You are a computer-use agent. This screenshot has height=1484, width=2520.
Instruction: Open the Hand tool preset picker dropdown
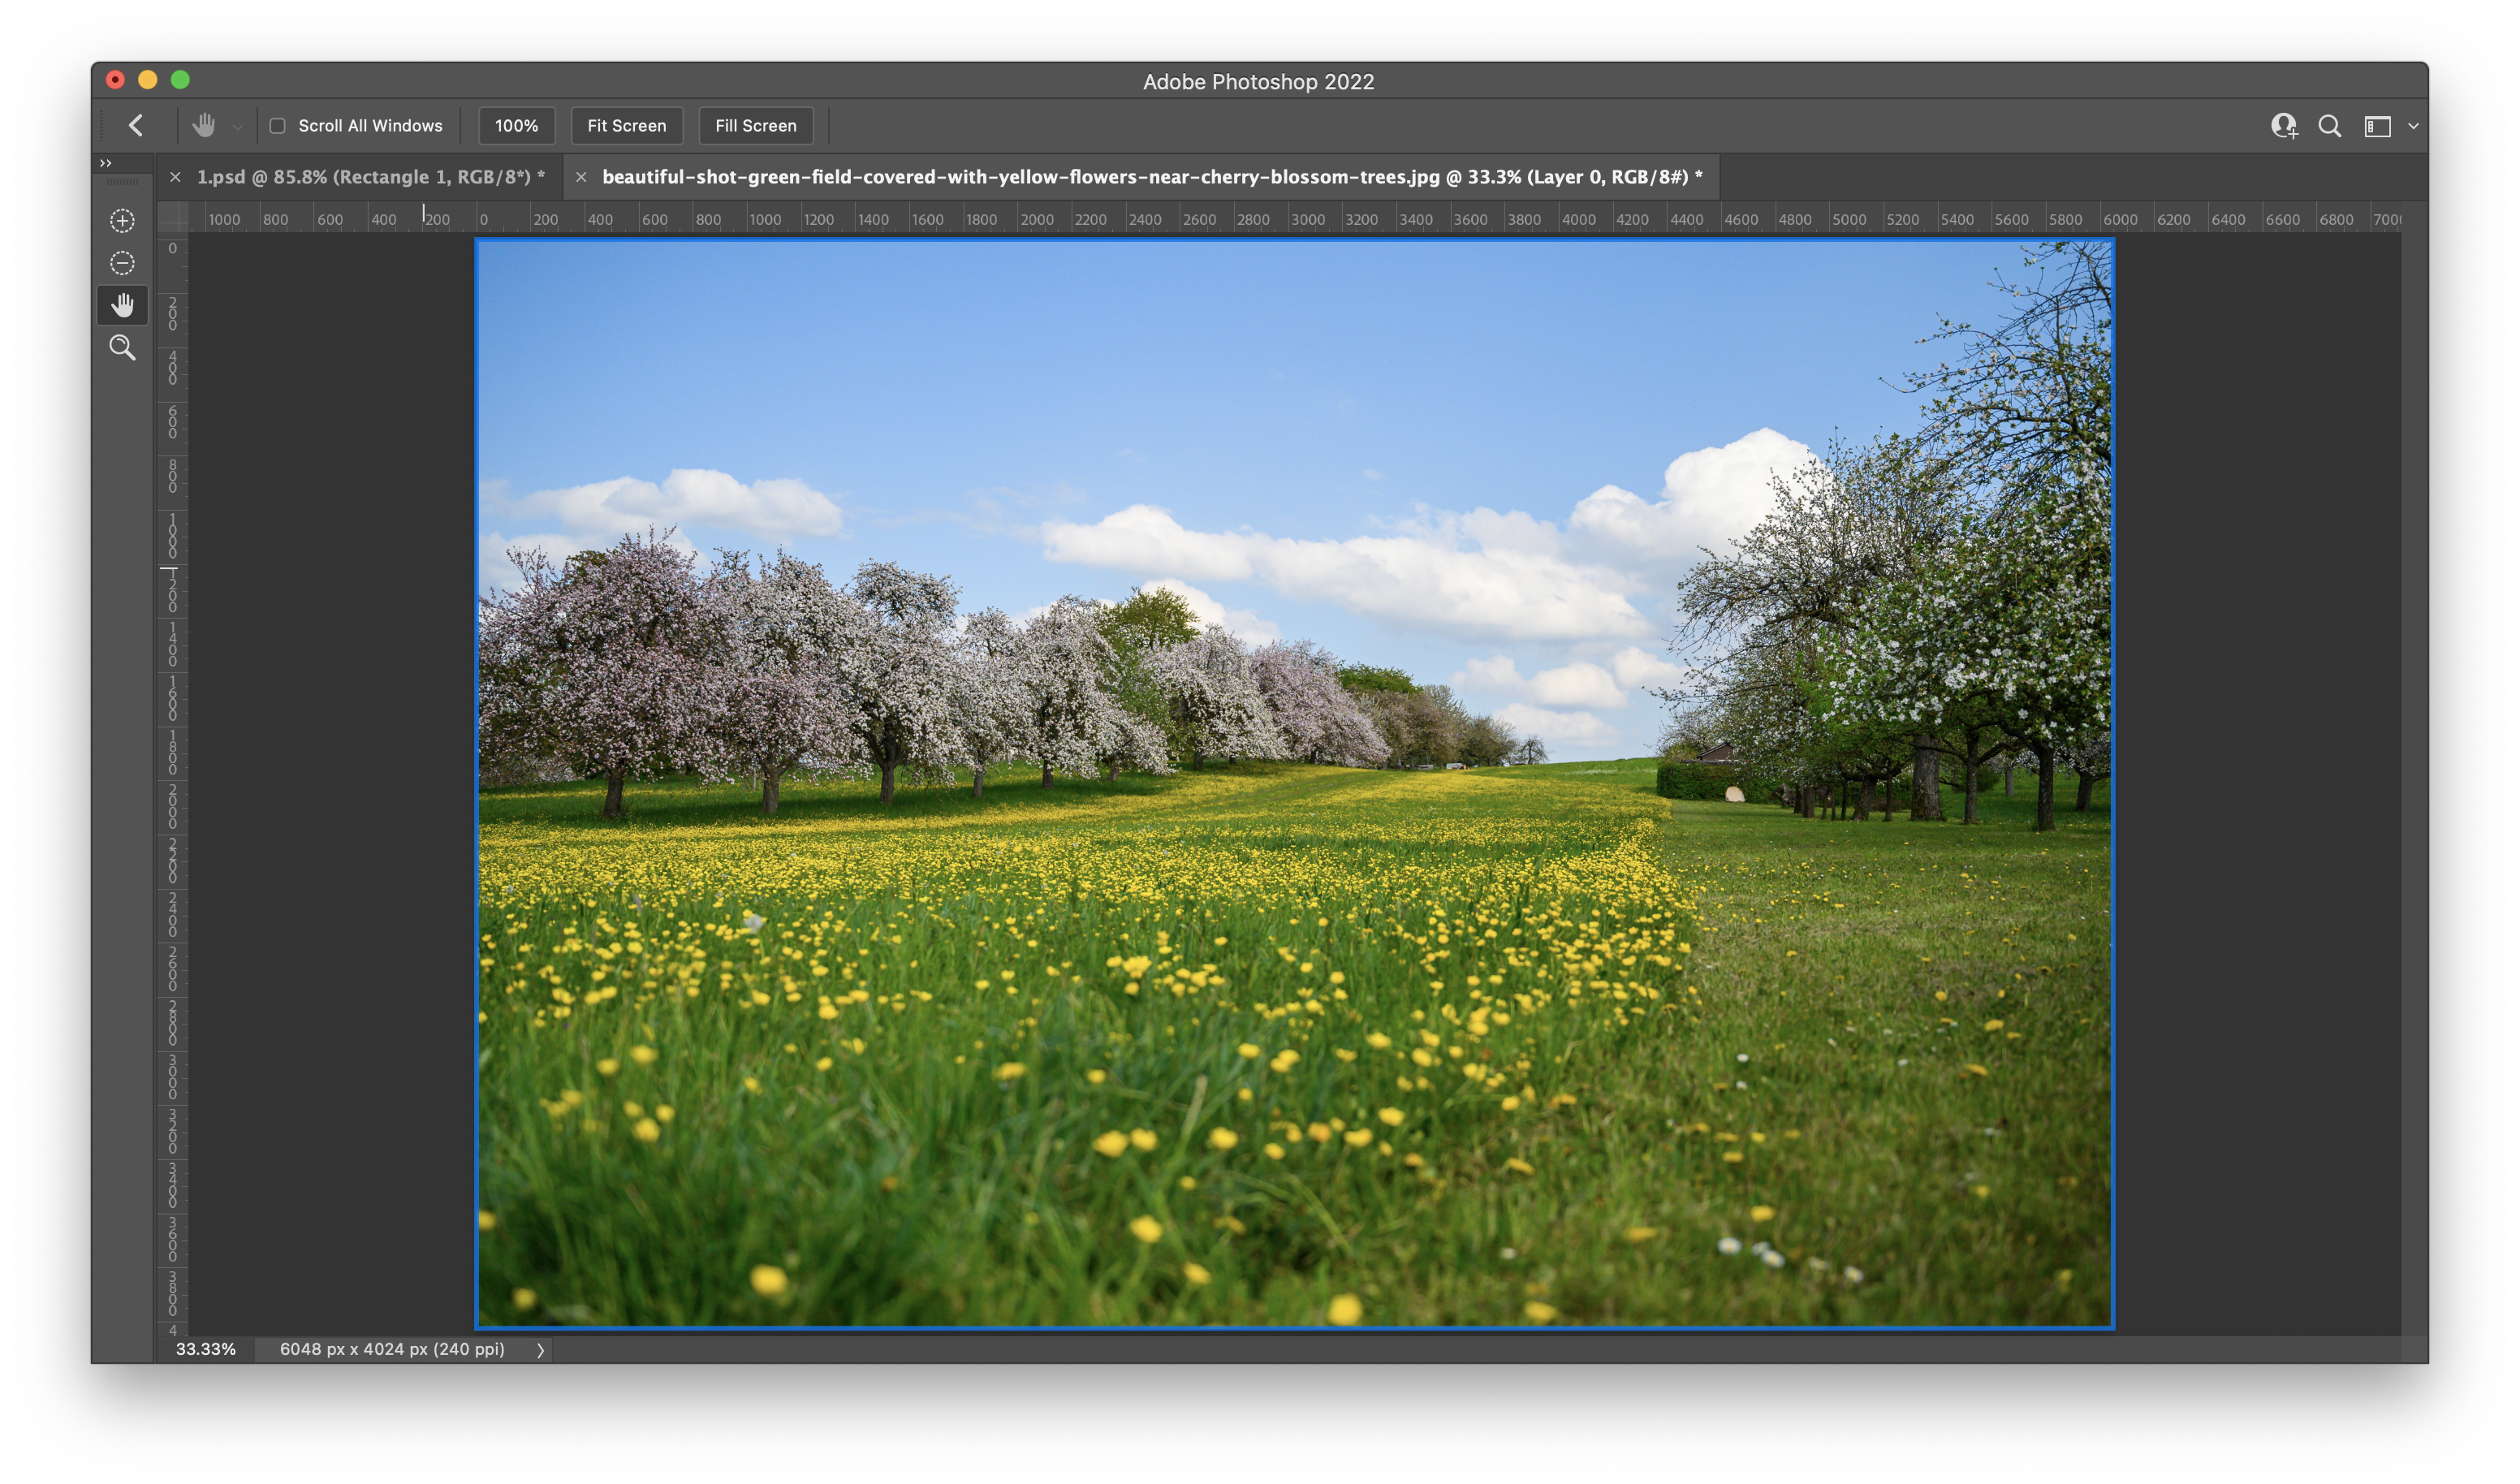tap(238, 127)
